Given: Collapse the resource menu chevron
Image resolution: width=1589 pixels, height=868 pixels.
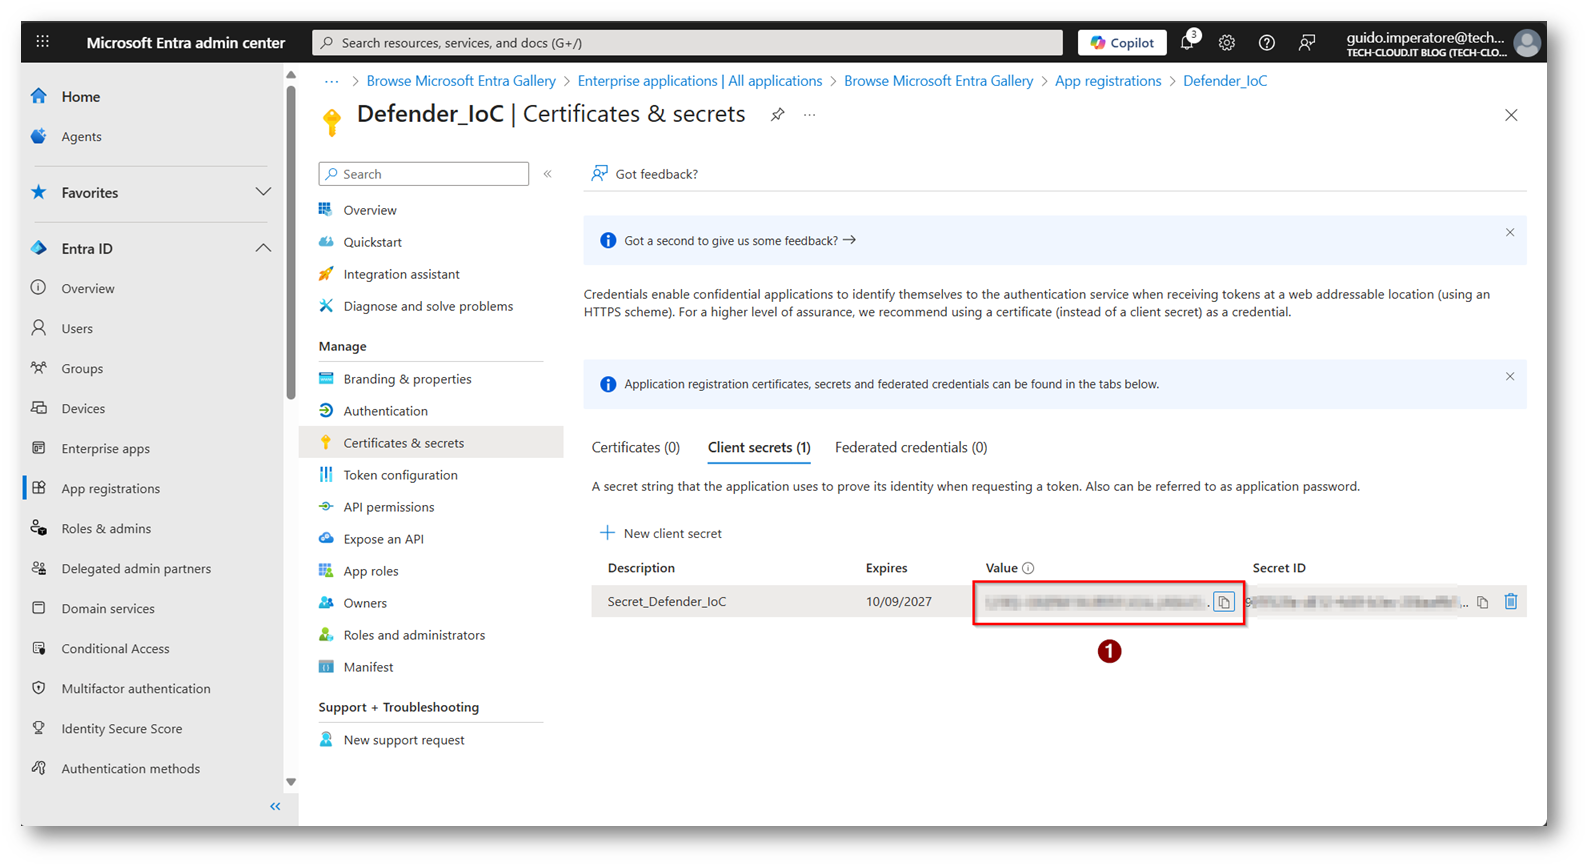Looking at the screenshot, I should pyautogui.click(x=548, y=174).
